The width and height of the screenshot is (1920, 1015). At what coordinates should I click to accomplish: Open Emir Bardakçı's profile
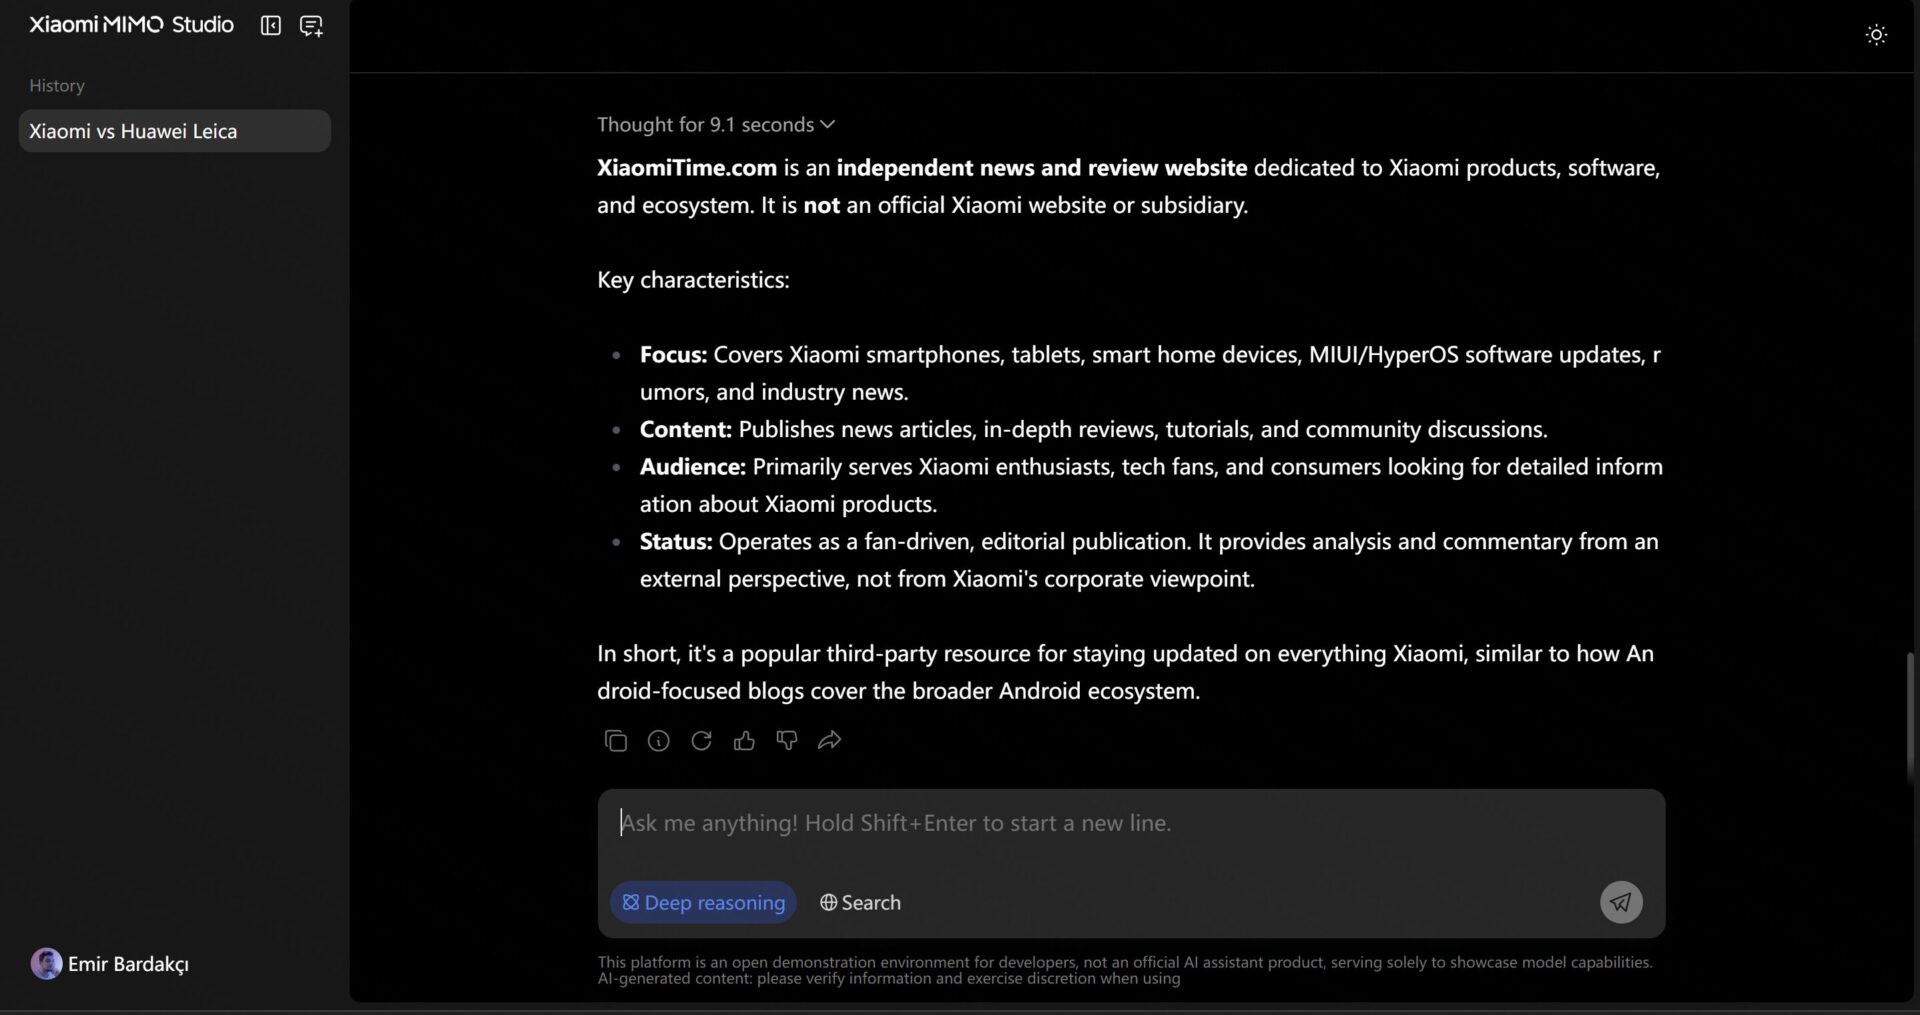pos(109,963)
